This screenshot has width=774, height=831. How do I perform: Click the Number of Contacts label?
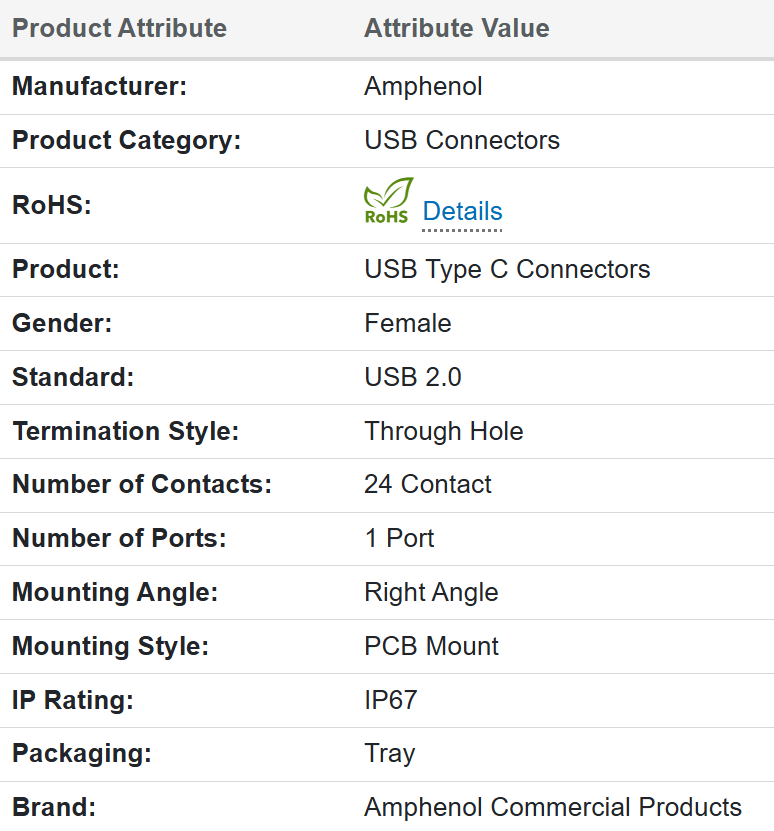coord(142,485)
